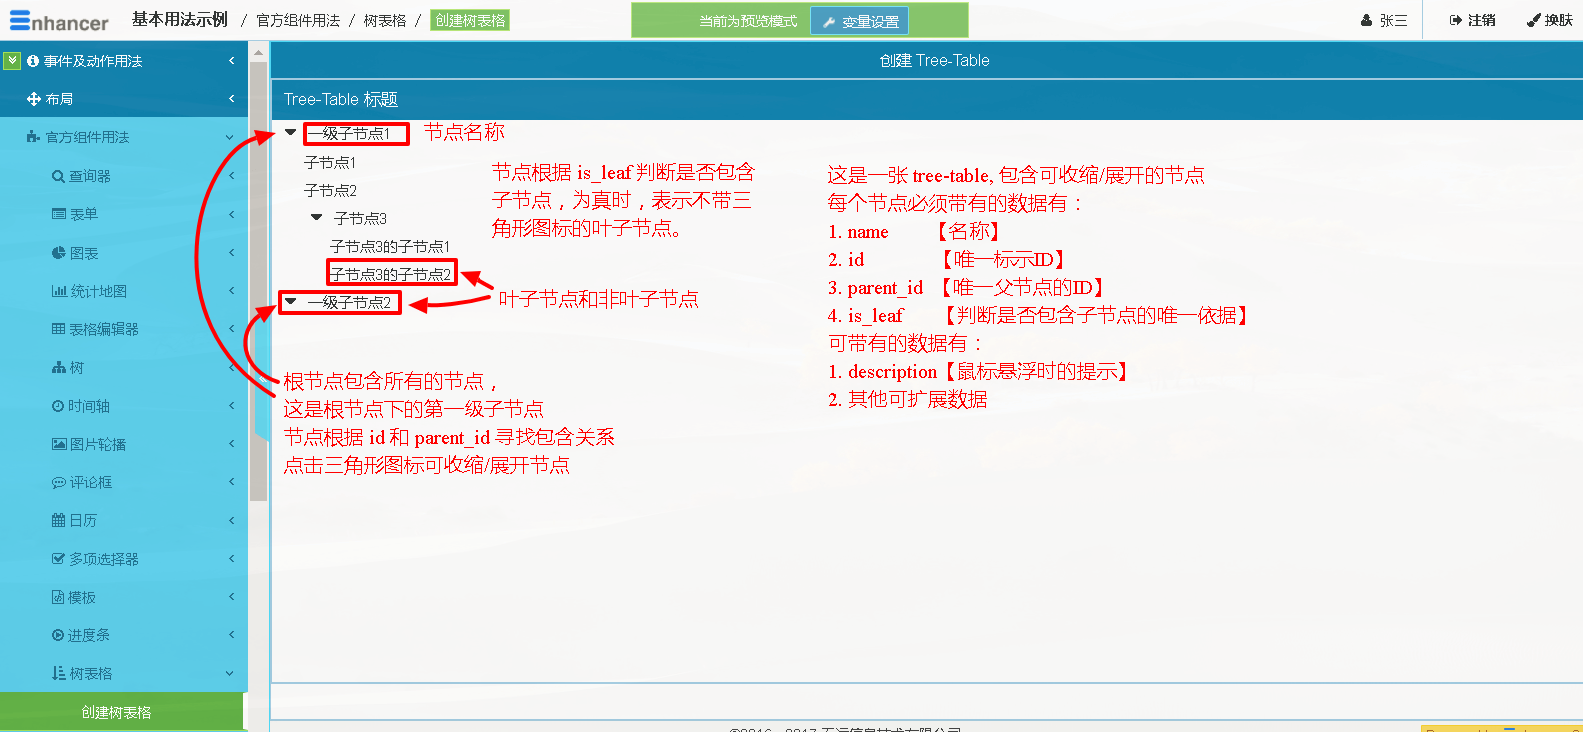Click the magnifier icon beside 查询器

click(58, 176)
